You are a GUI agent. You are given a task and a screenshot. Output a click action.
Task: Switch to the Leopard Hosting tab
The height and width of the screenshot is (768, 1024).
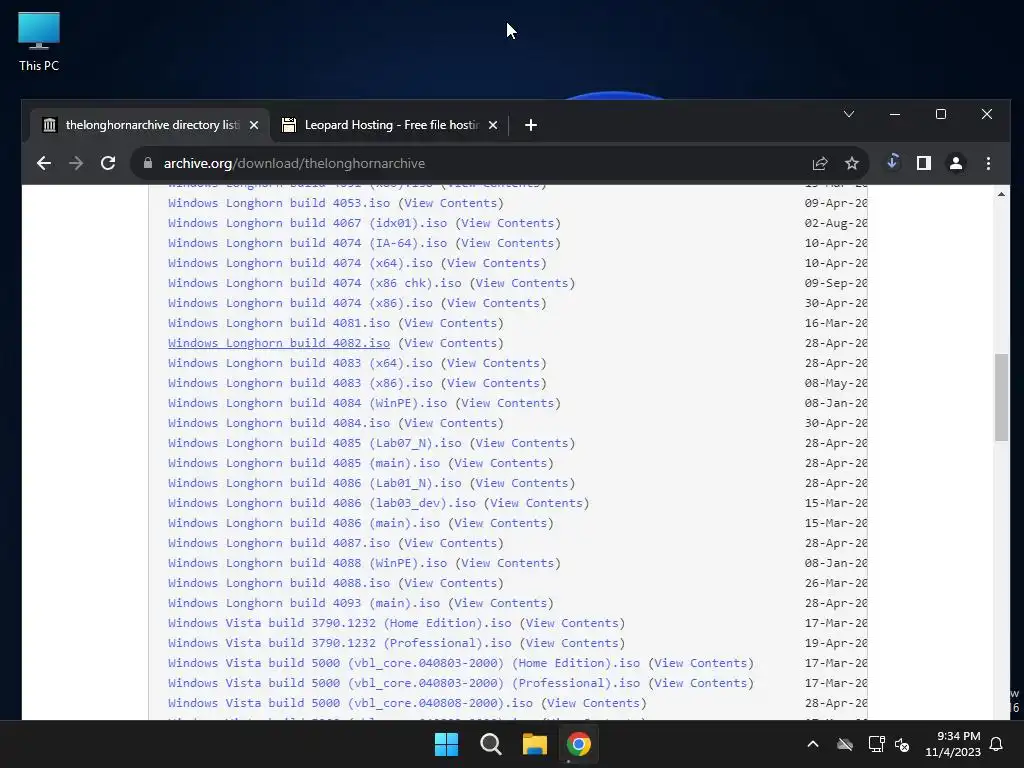pos(390,125)
